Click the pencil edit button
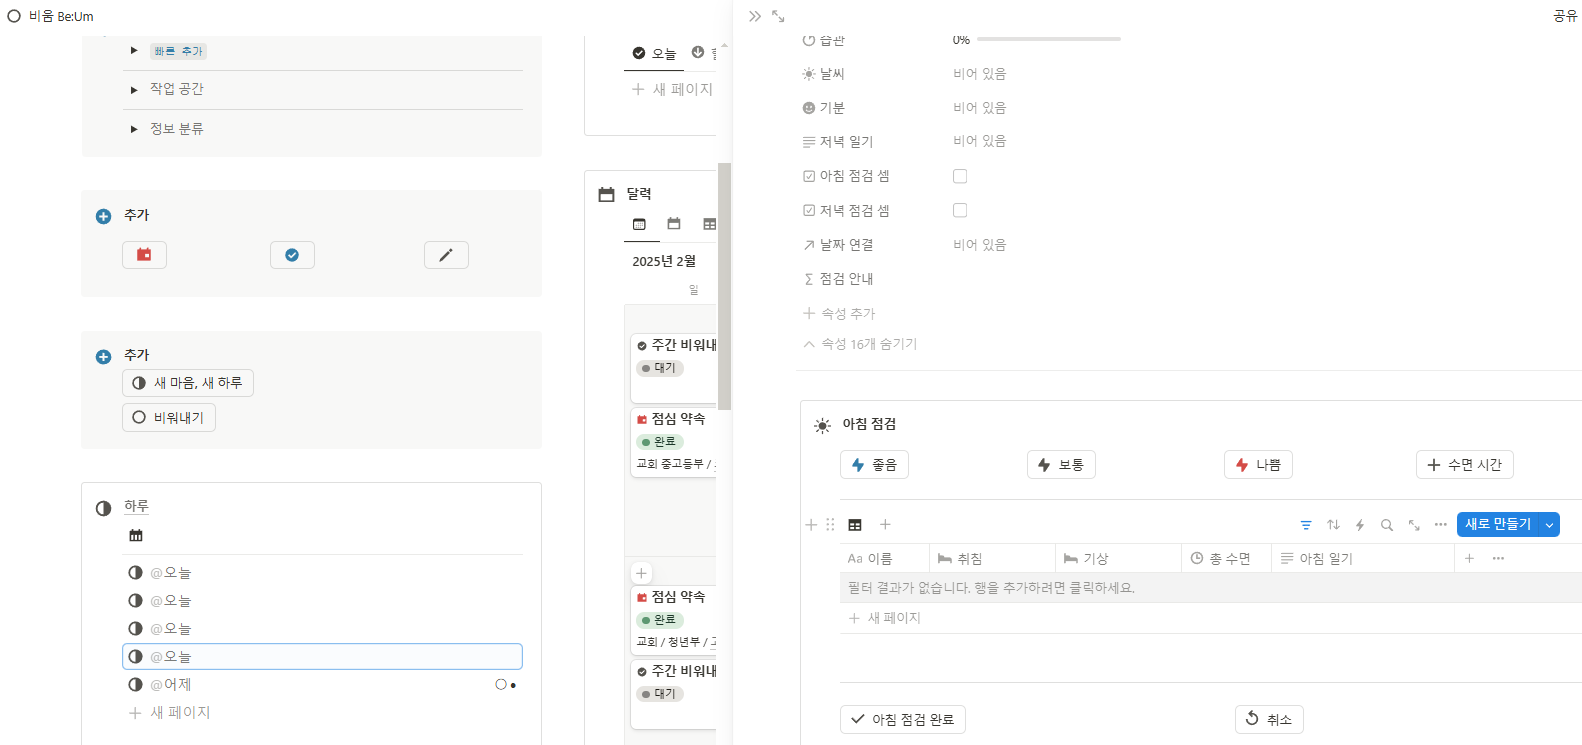The width and height of the screenshot is (1582, 745). point(446,255)
